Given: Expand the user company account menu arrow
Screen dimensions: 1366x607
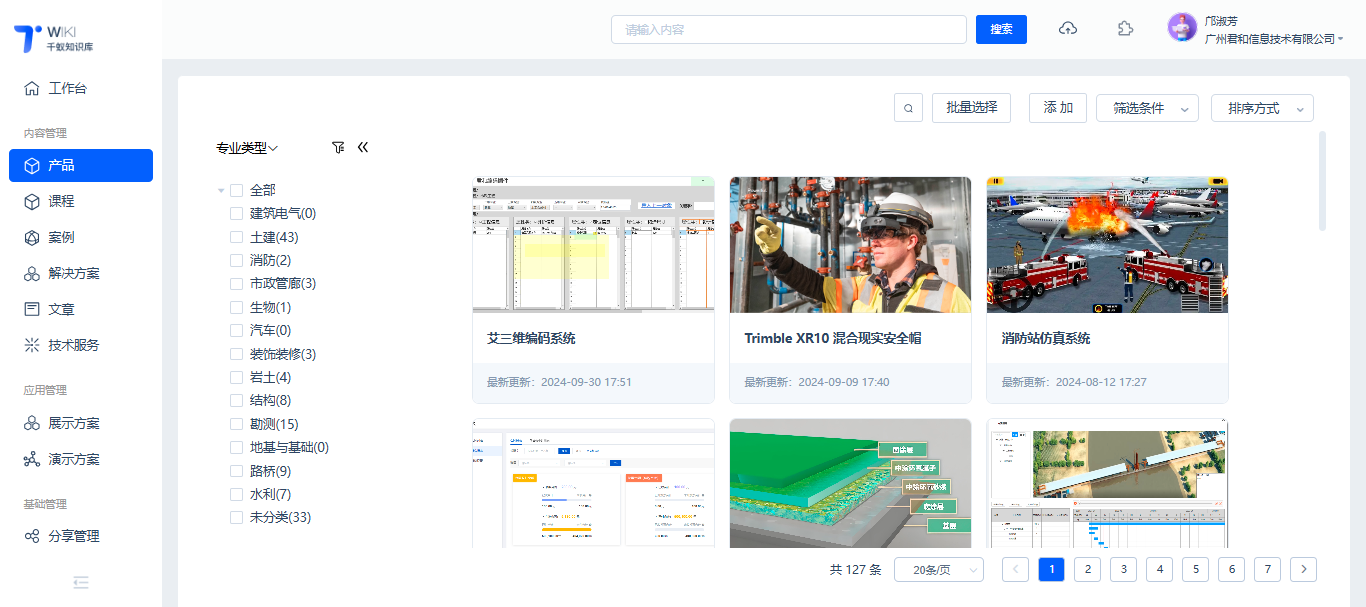Looking at the screenshot, I should 1341,39.
